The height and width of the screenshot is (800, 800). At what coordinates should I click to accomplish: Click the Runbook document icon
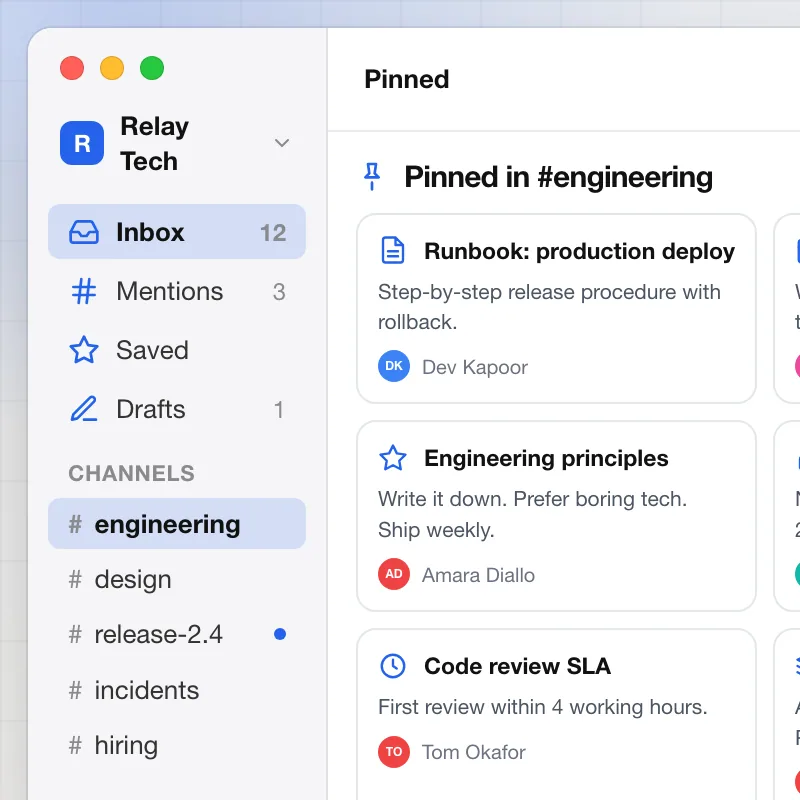(393, 251)
